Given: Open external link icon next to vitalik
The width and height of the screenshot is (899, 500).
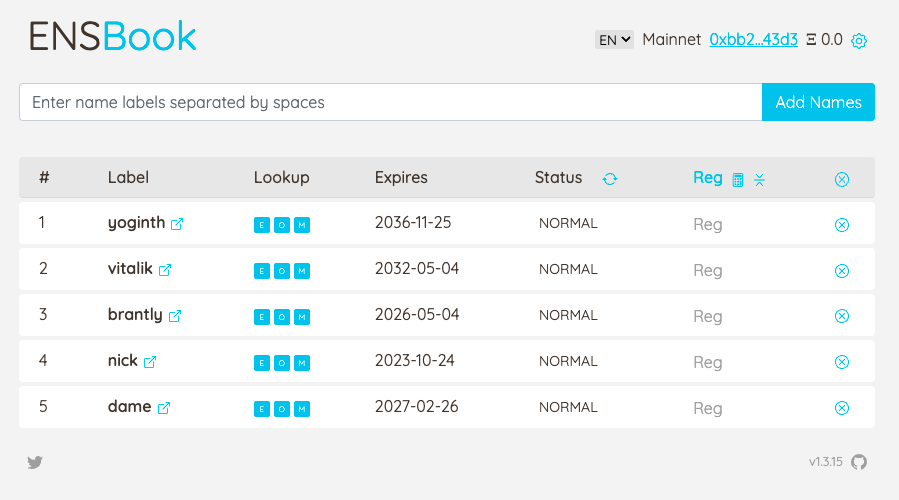Looking at the screenshot, I should point(165,269).
